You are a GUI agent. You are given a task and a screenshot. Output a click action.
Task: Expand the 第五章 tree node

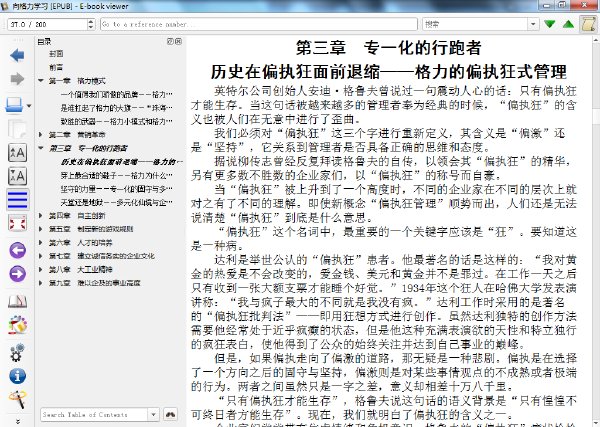pyautogui.click(x=41, y=229)
